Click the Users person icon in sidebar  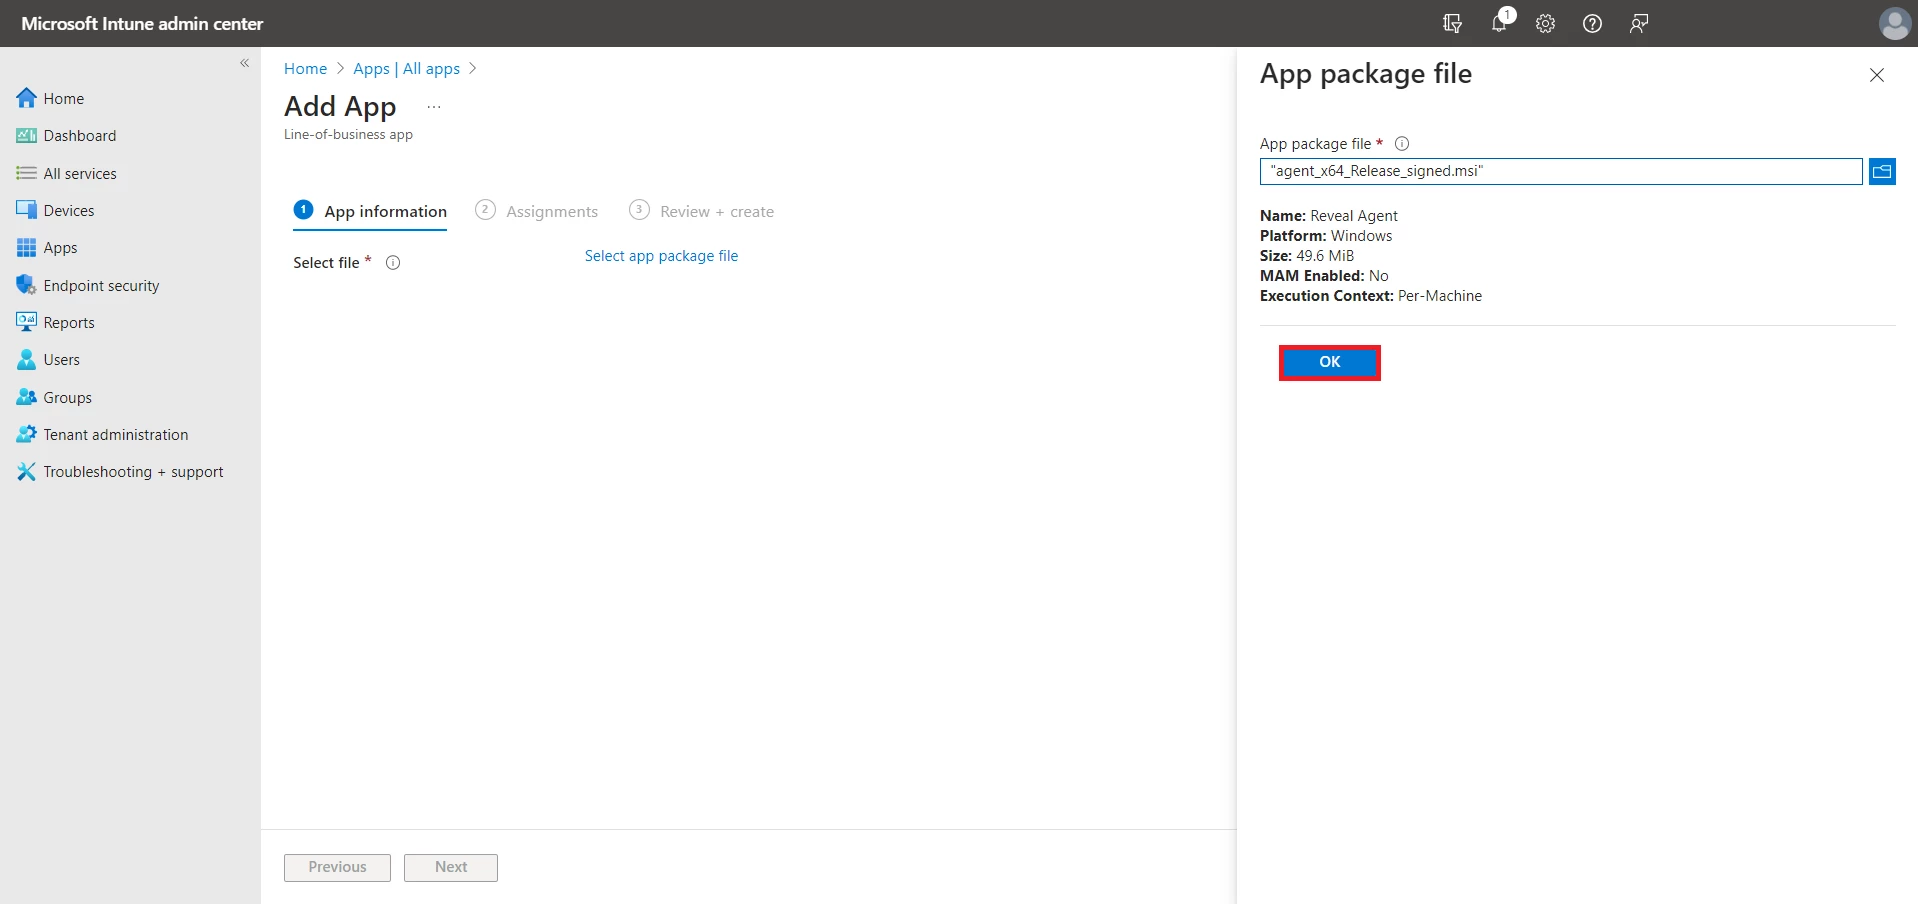[27, 359]
